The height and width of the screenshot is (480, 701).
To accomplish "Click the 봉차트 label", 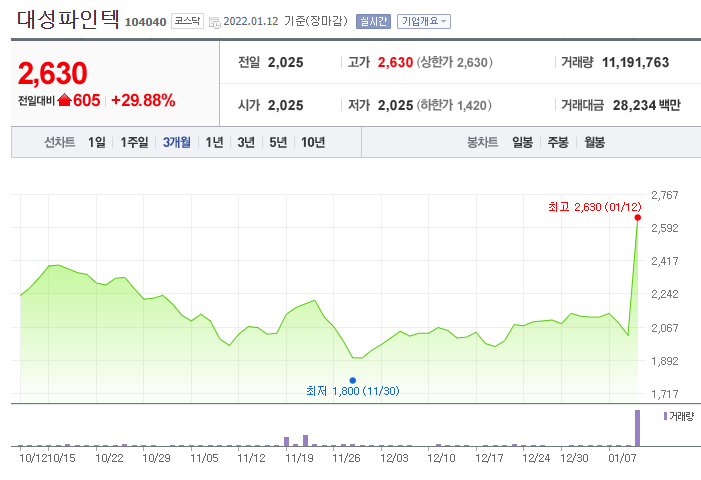I will click(482, 142).
